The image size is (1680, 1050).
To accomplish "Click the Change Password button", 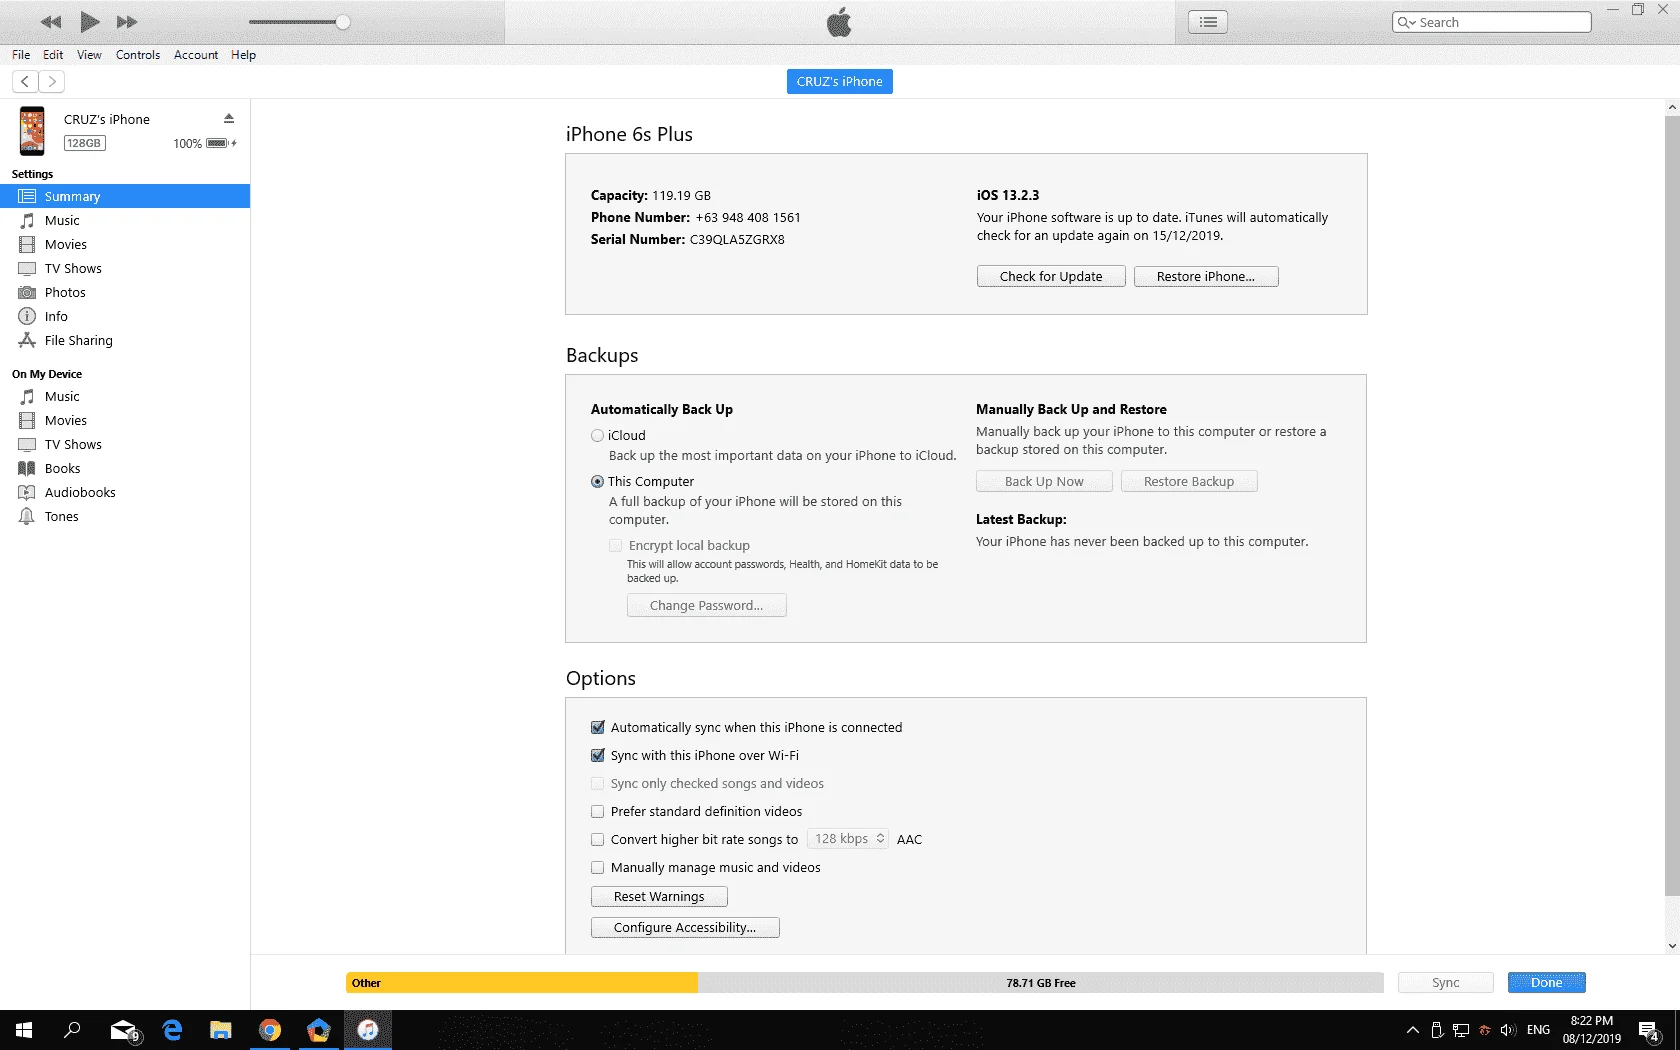I will click(706, 605).
